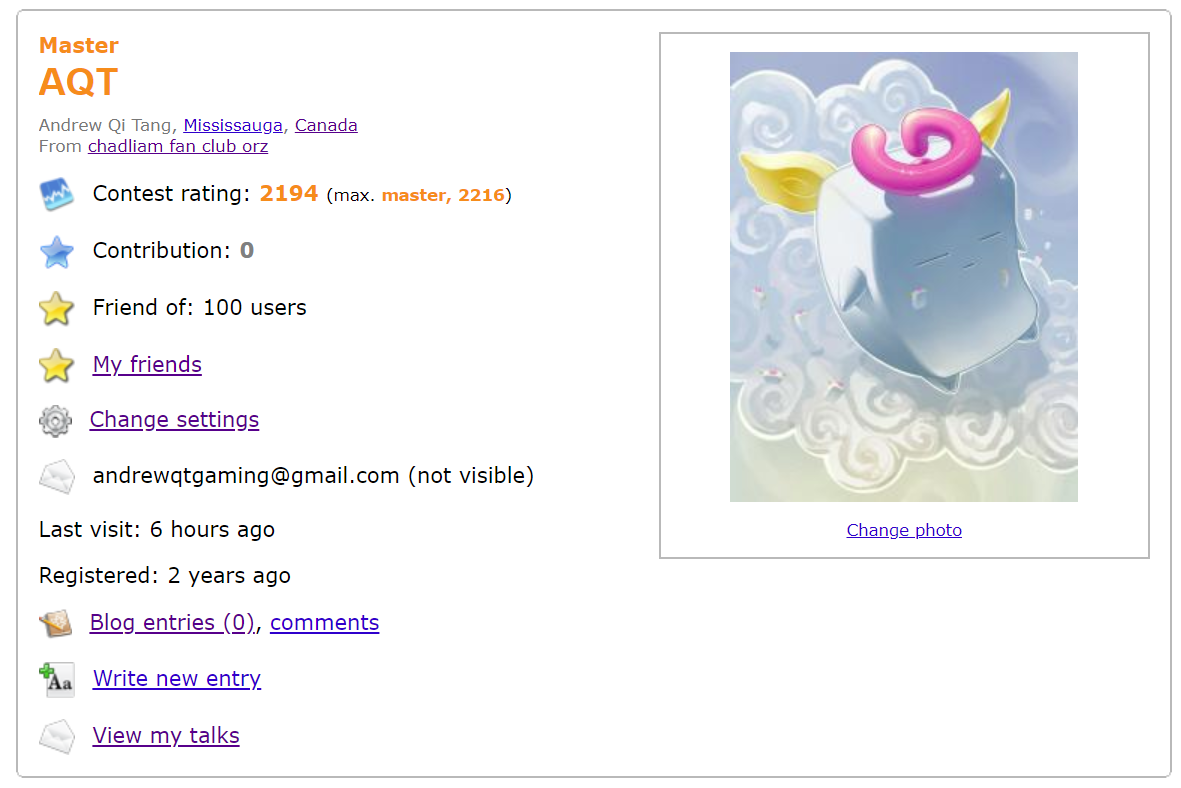This screenshot has width=1181, height=788.
Task: Click the profile avatar picture
Action: coord(904,276)
